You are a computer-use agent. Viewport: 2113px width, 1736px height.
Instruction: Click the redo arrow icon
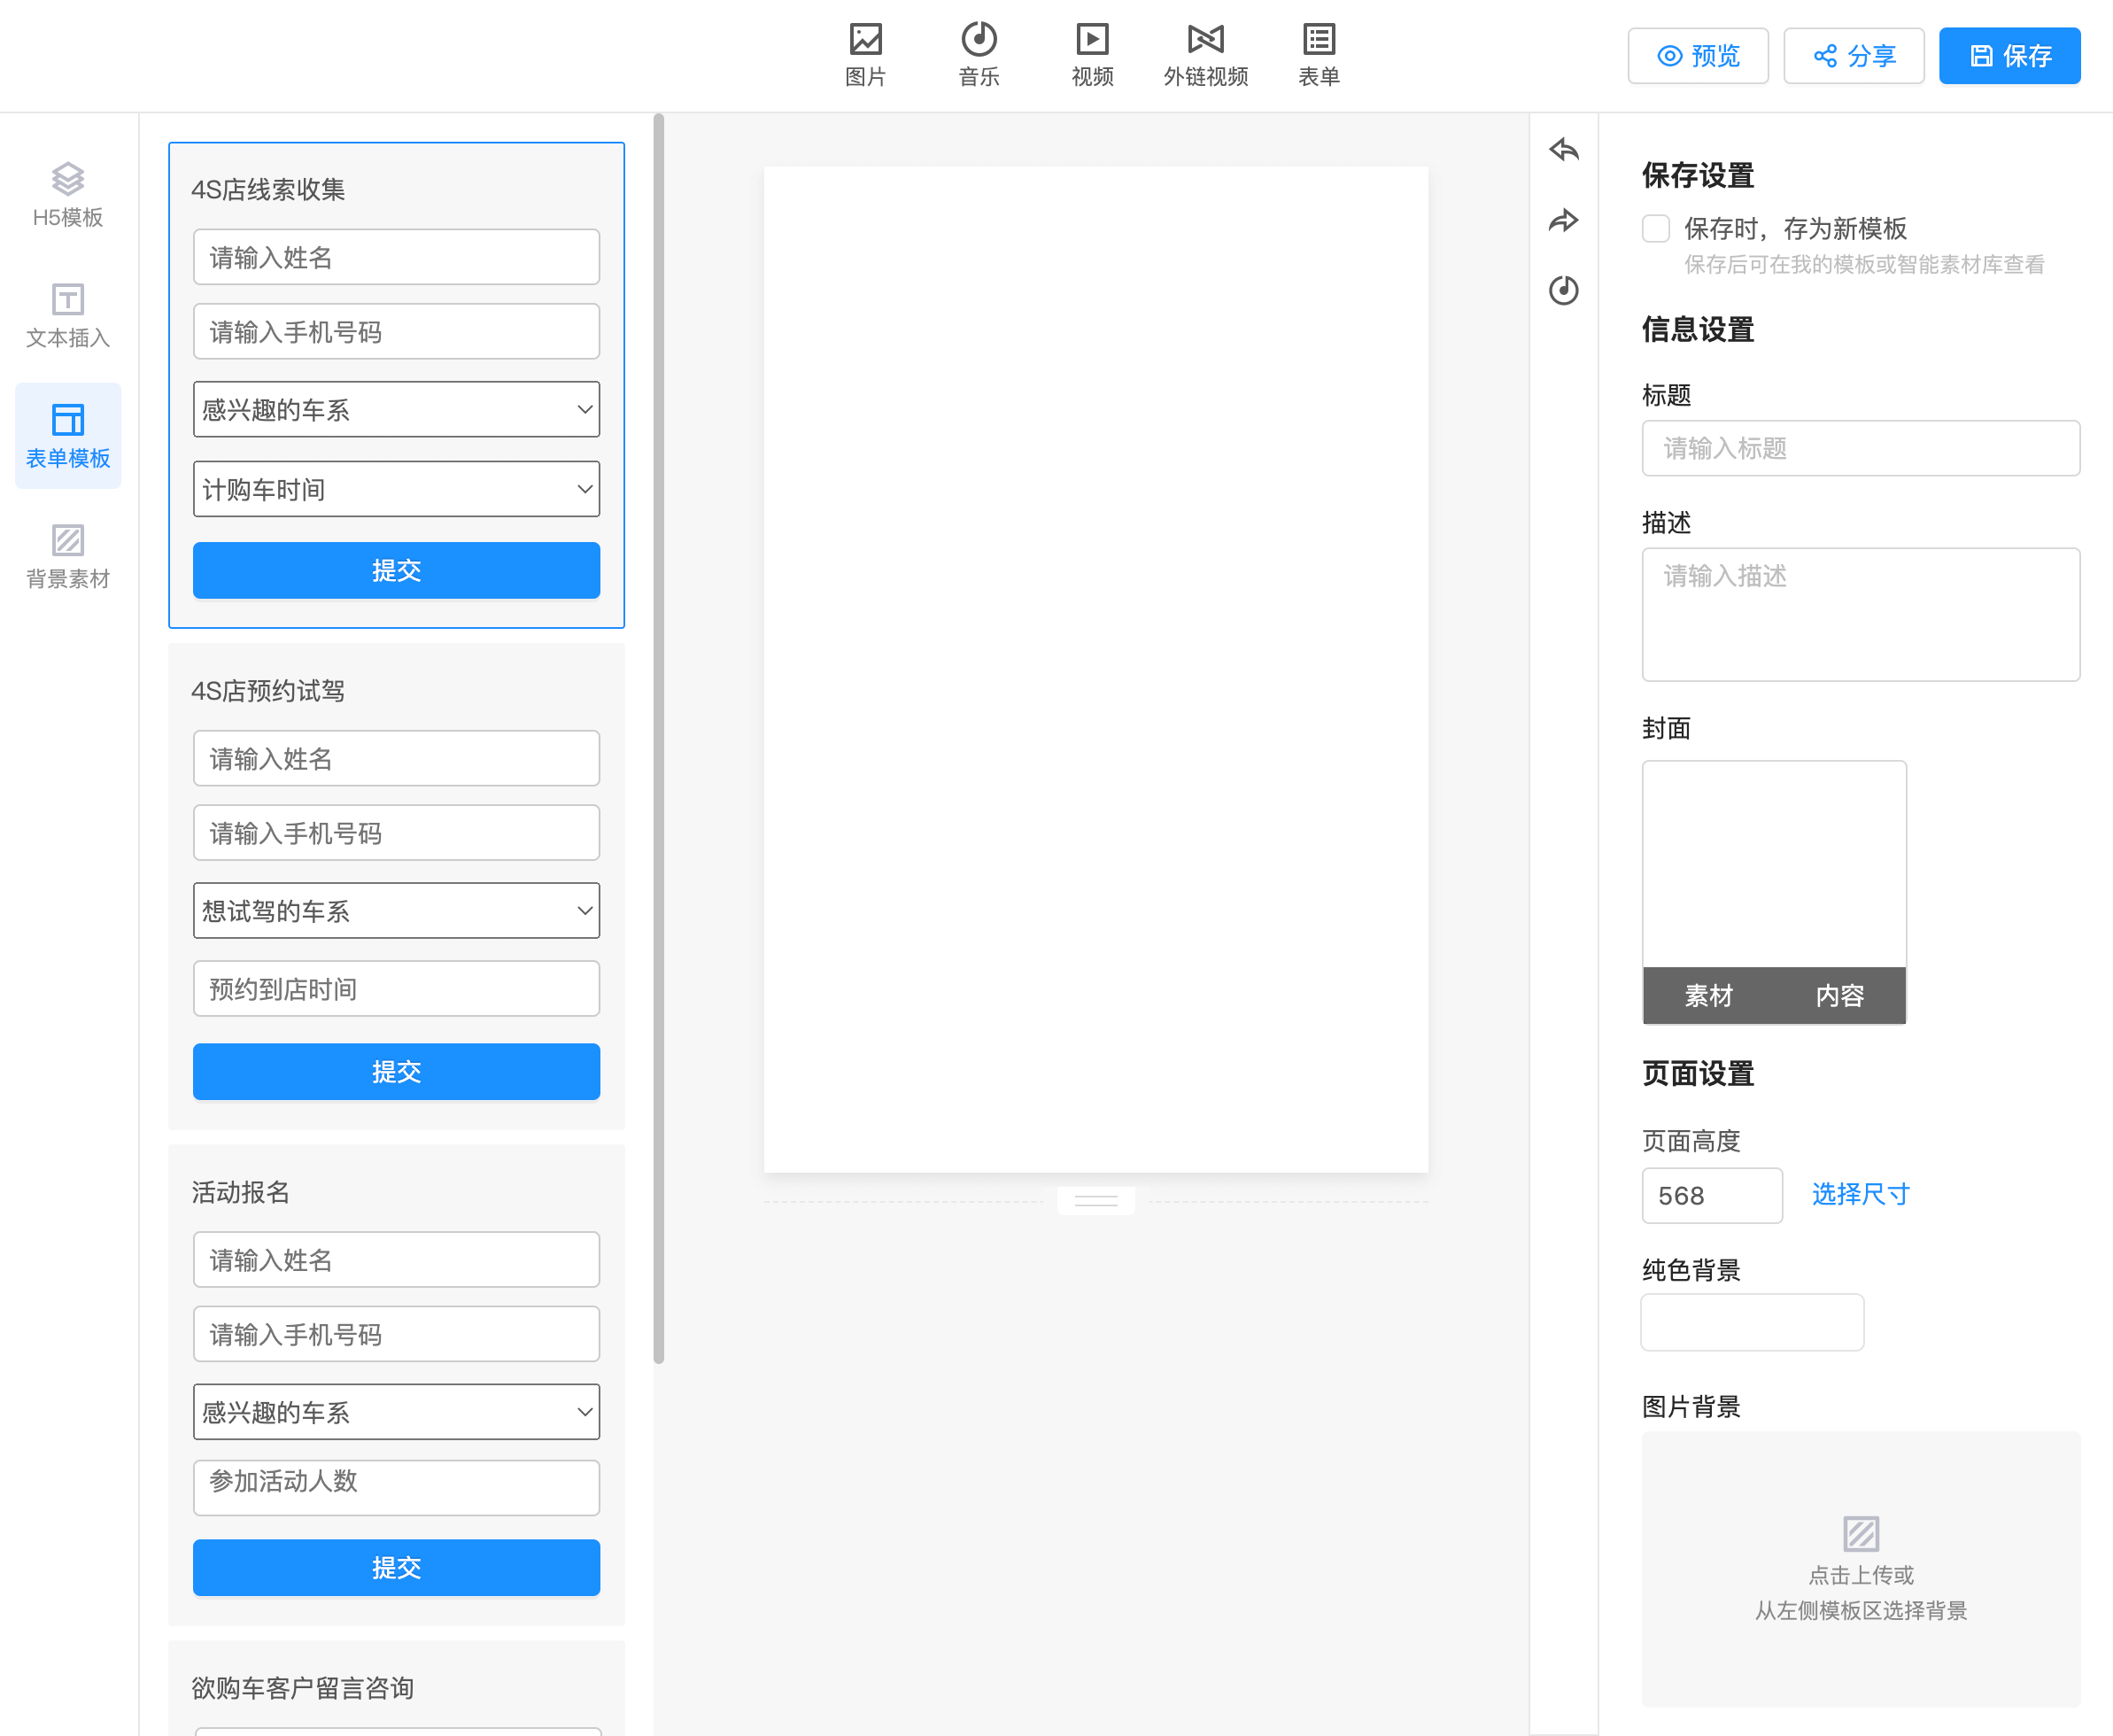click(1563, 220)
